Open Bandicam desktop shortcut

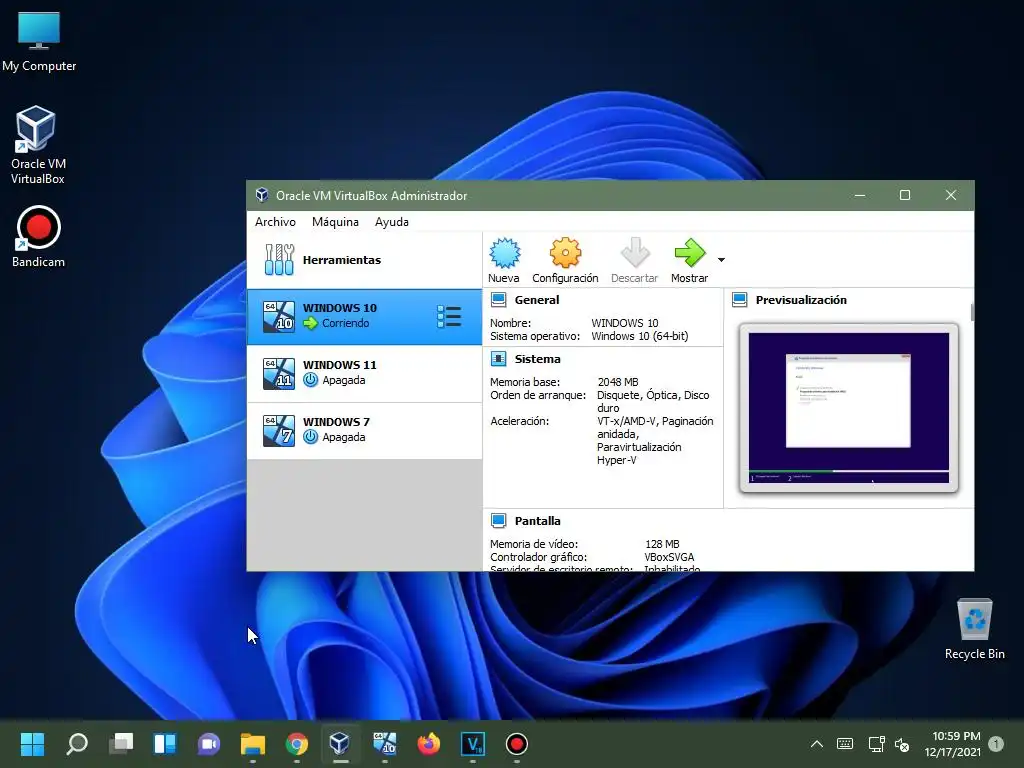pyautogui.click(x=38, y=236)
